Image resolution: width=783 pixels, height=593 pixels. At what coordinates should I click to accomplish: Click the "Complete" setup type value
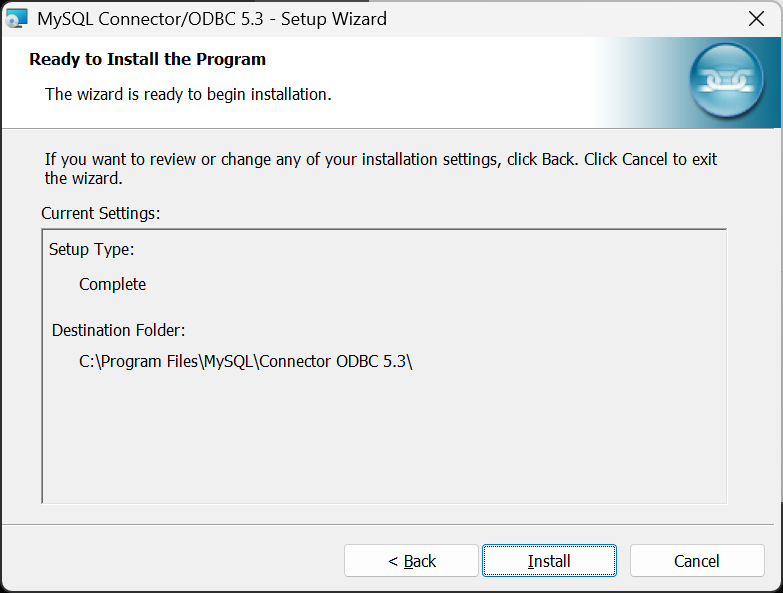point(112,284)
